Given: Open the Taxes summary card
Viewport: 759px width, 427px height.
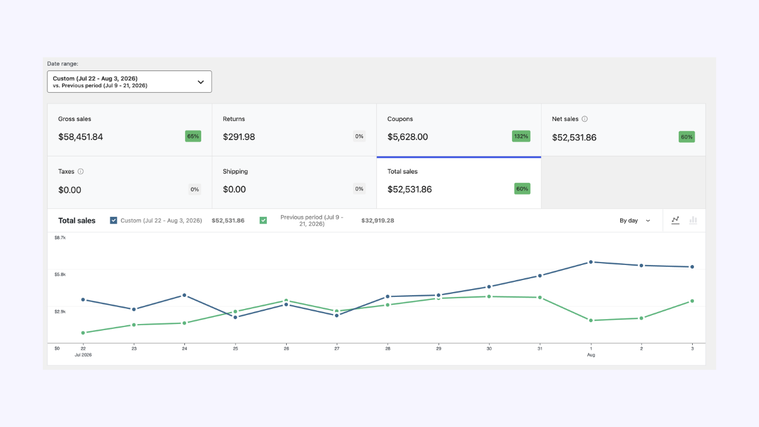Looking at the screenshot, I should 130,183.
